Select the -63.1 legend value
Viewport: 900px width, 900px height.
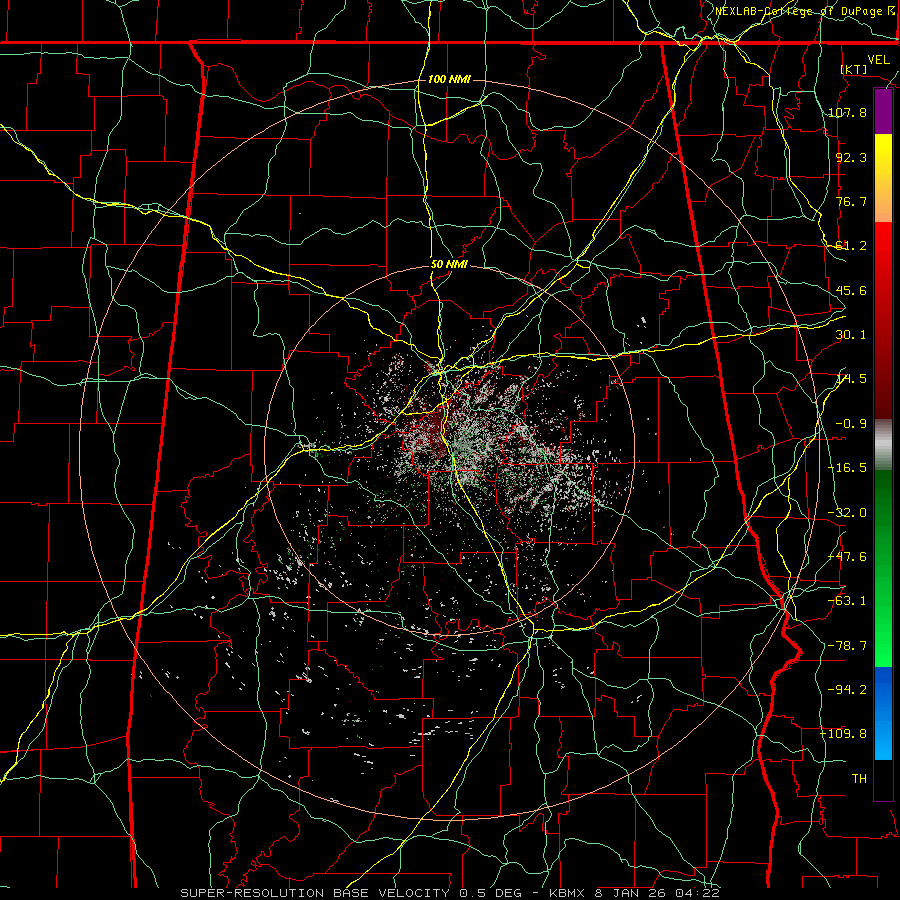coord(847,601)
